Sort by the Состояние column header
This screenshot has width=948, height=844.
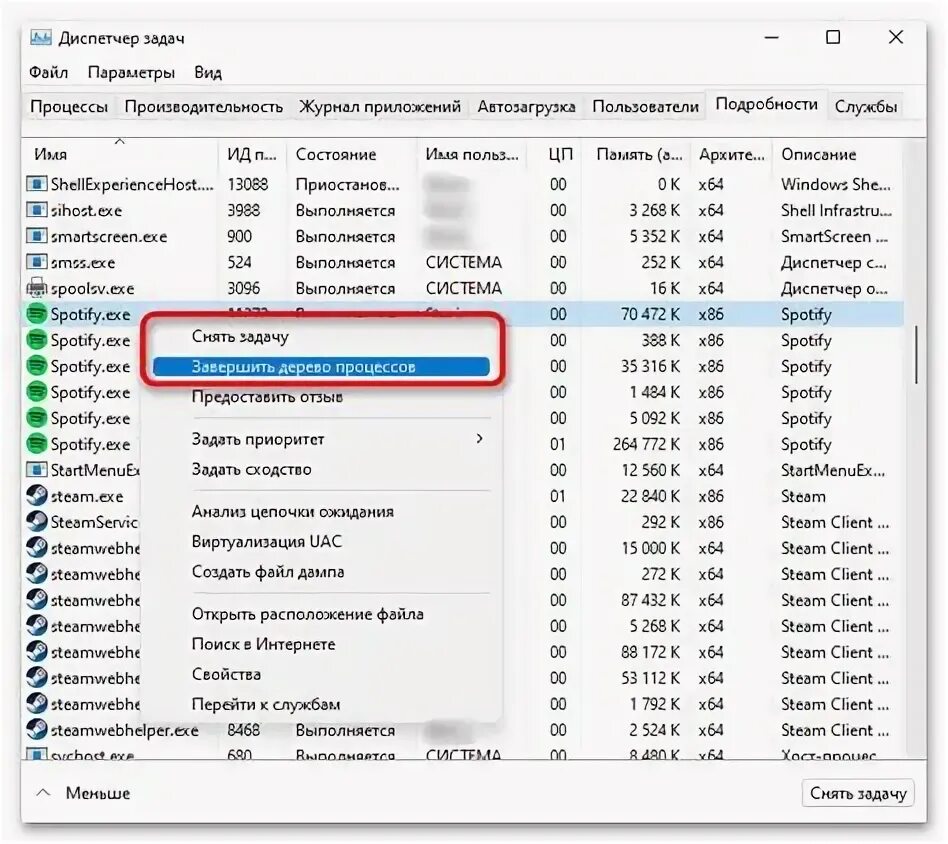click(x=351, y=154)
